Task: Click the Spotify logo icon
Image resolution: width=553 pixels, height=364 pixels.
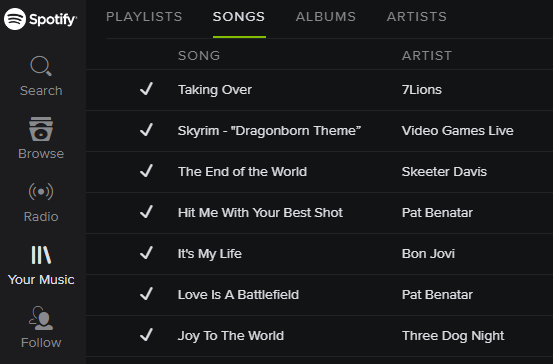Action: pyautogui.click(x=15, y=19)
